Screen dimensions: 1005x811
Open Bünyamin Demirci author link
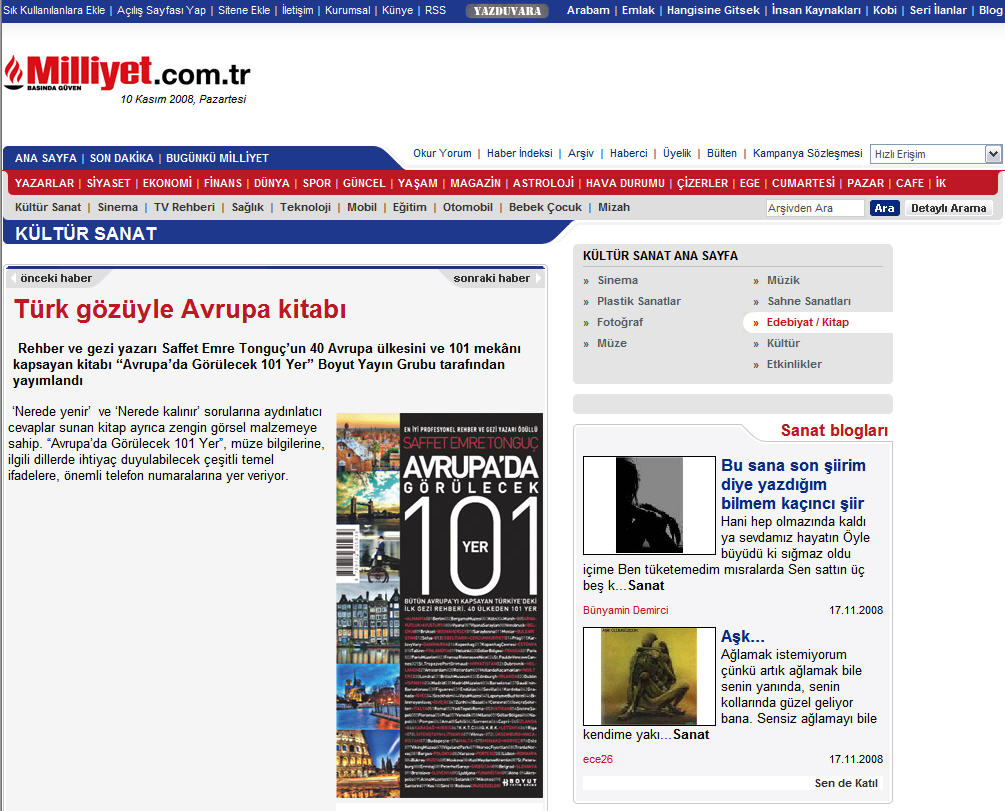(626, 610)
